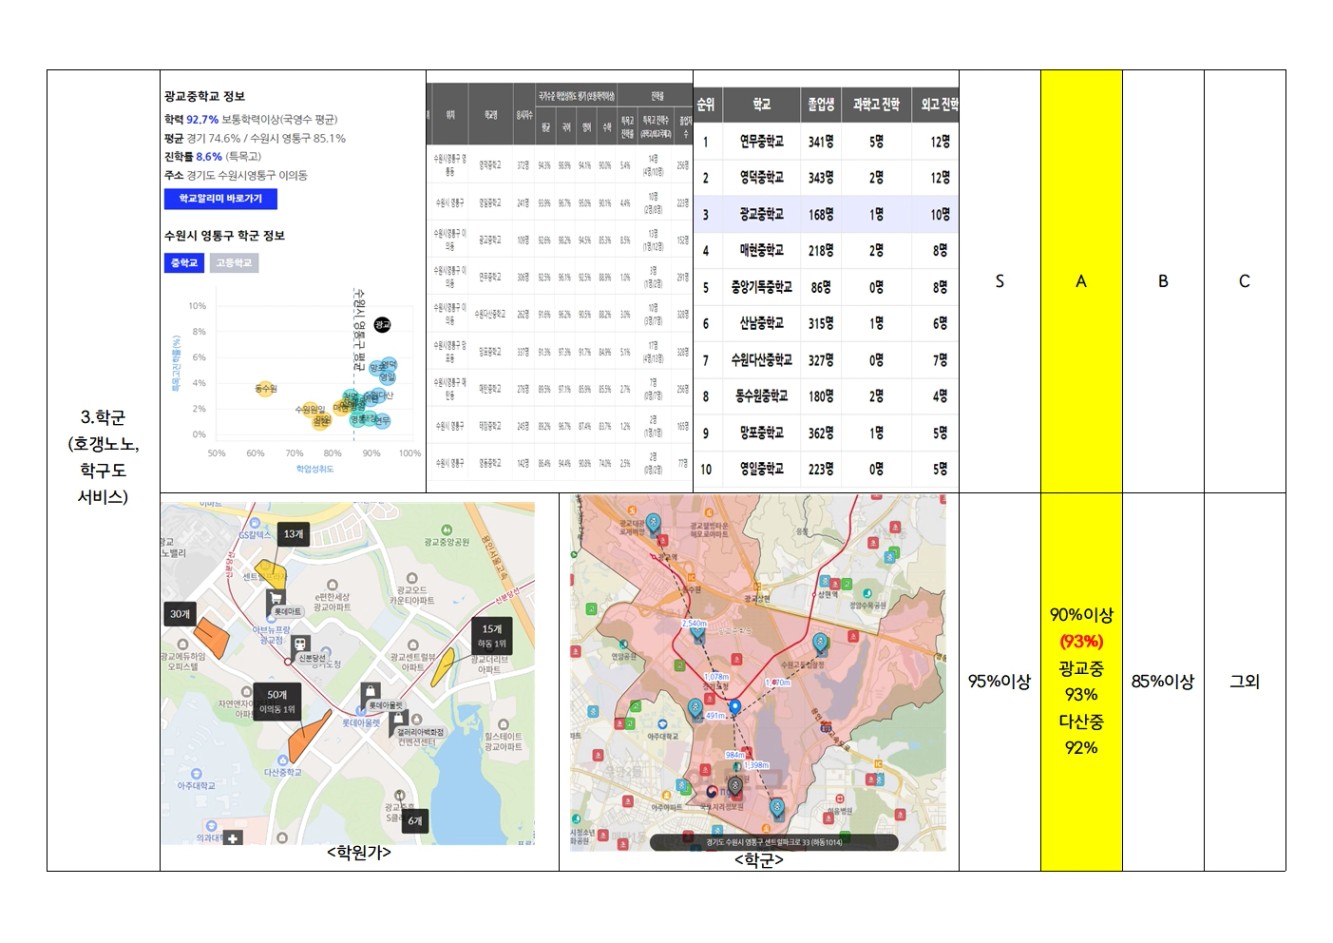
Task: Click the 수원시 영통구 학군 정보 heading
Action: pyautogui.click(x=225, y=236)
